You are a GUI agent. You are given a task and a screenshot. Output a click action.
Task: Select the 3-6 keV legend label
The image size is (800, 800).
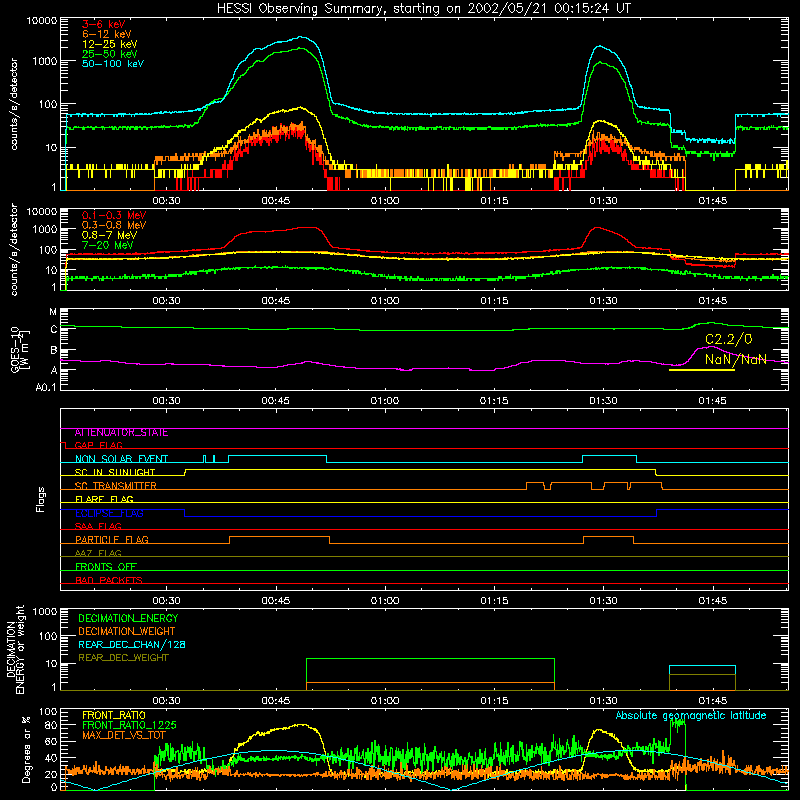pyautogui.click(x=103, y=24)
